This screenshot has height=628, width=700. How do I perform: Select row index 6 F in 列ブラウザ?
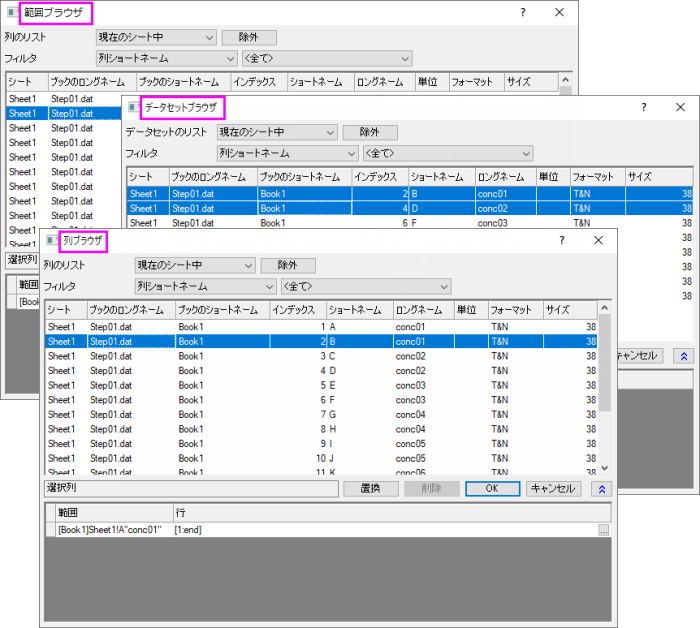[x=321, y=400]
